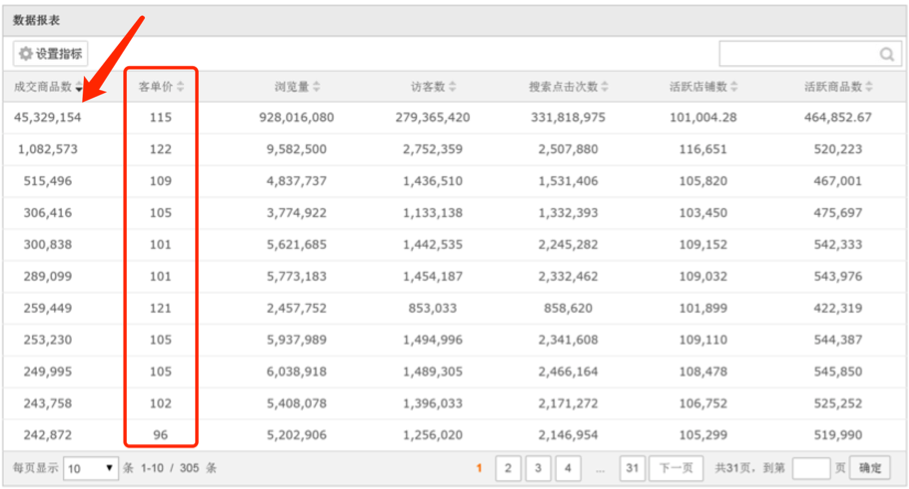
Task: Select 活跃商品数 value 519,990
Action: click(838, 435)
